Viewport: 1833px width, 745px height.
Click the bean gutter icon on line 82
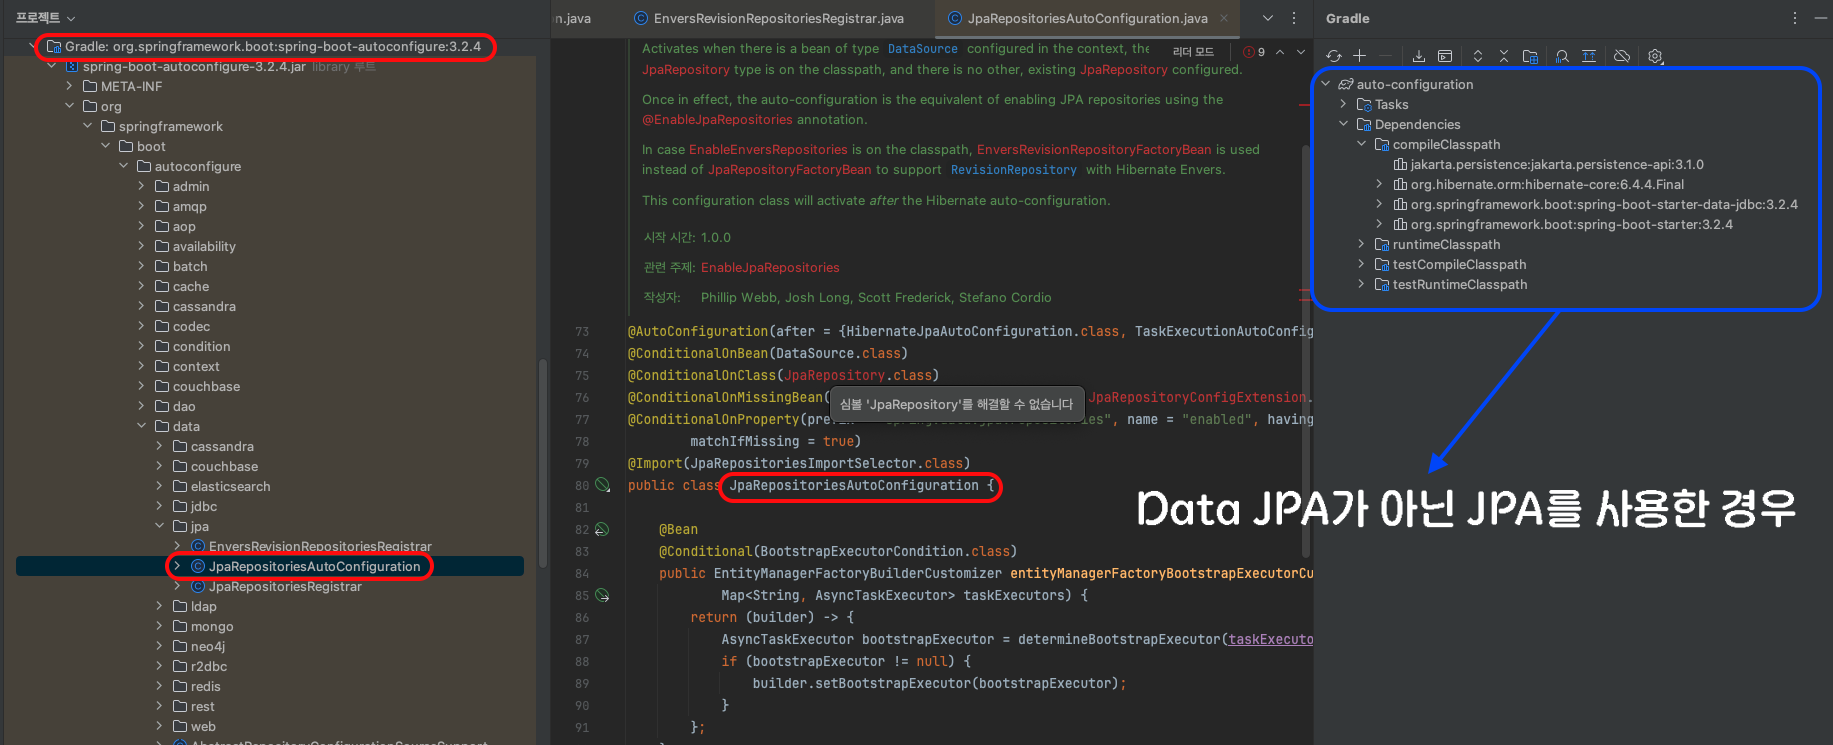[x=602, y=529]
